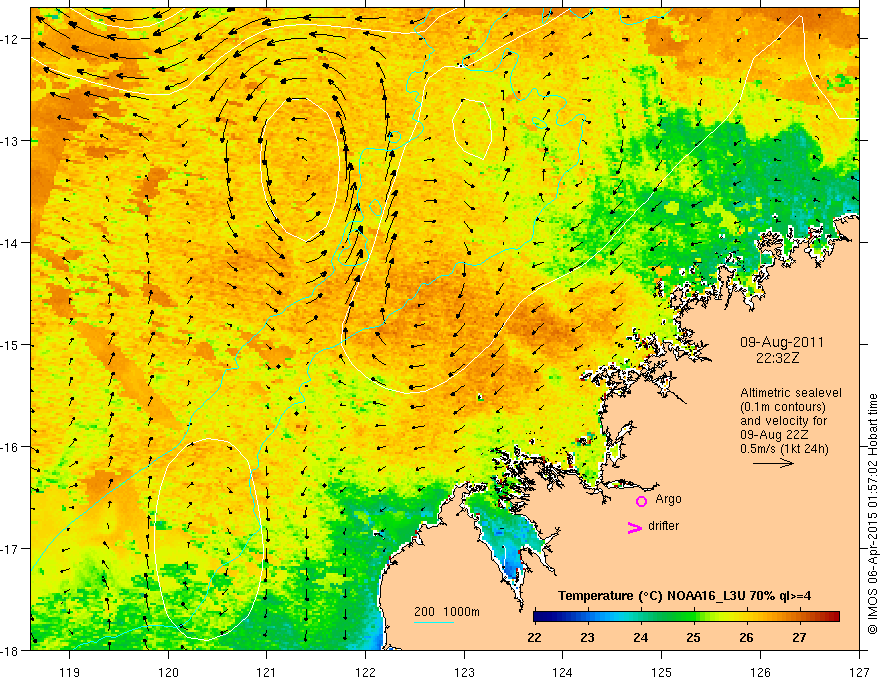Screen dimensions: 880x680
Task: Click the longitude axis label "123"
Action: tap(464, 672)
